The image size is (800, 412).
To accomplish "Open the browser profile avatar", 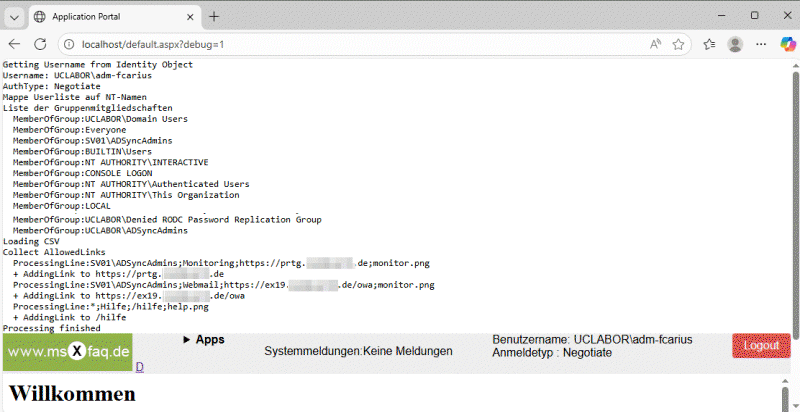I will pos(735,44).
